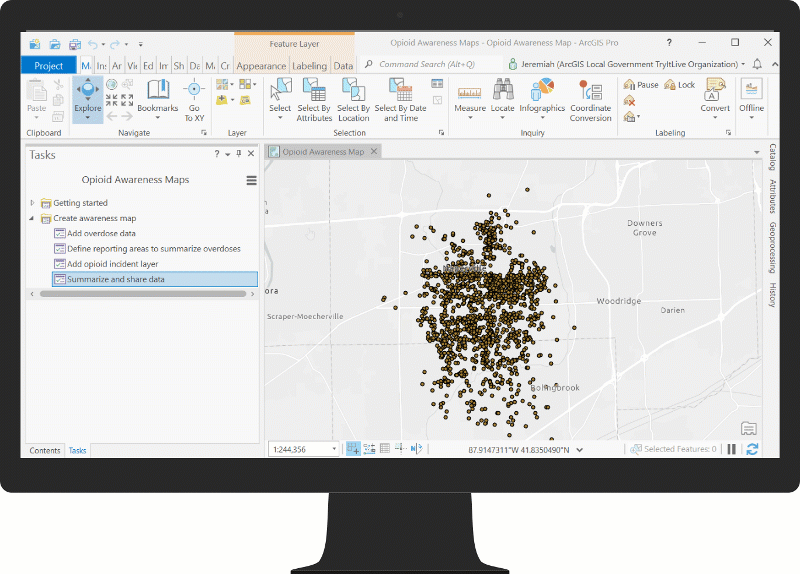Pause map drawing
Viewport: 800px width, 574px height.
click(x=731, y=449)
